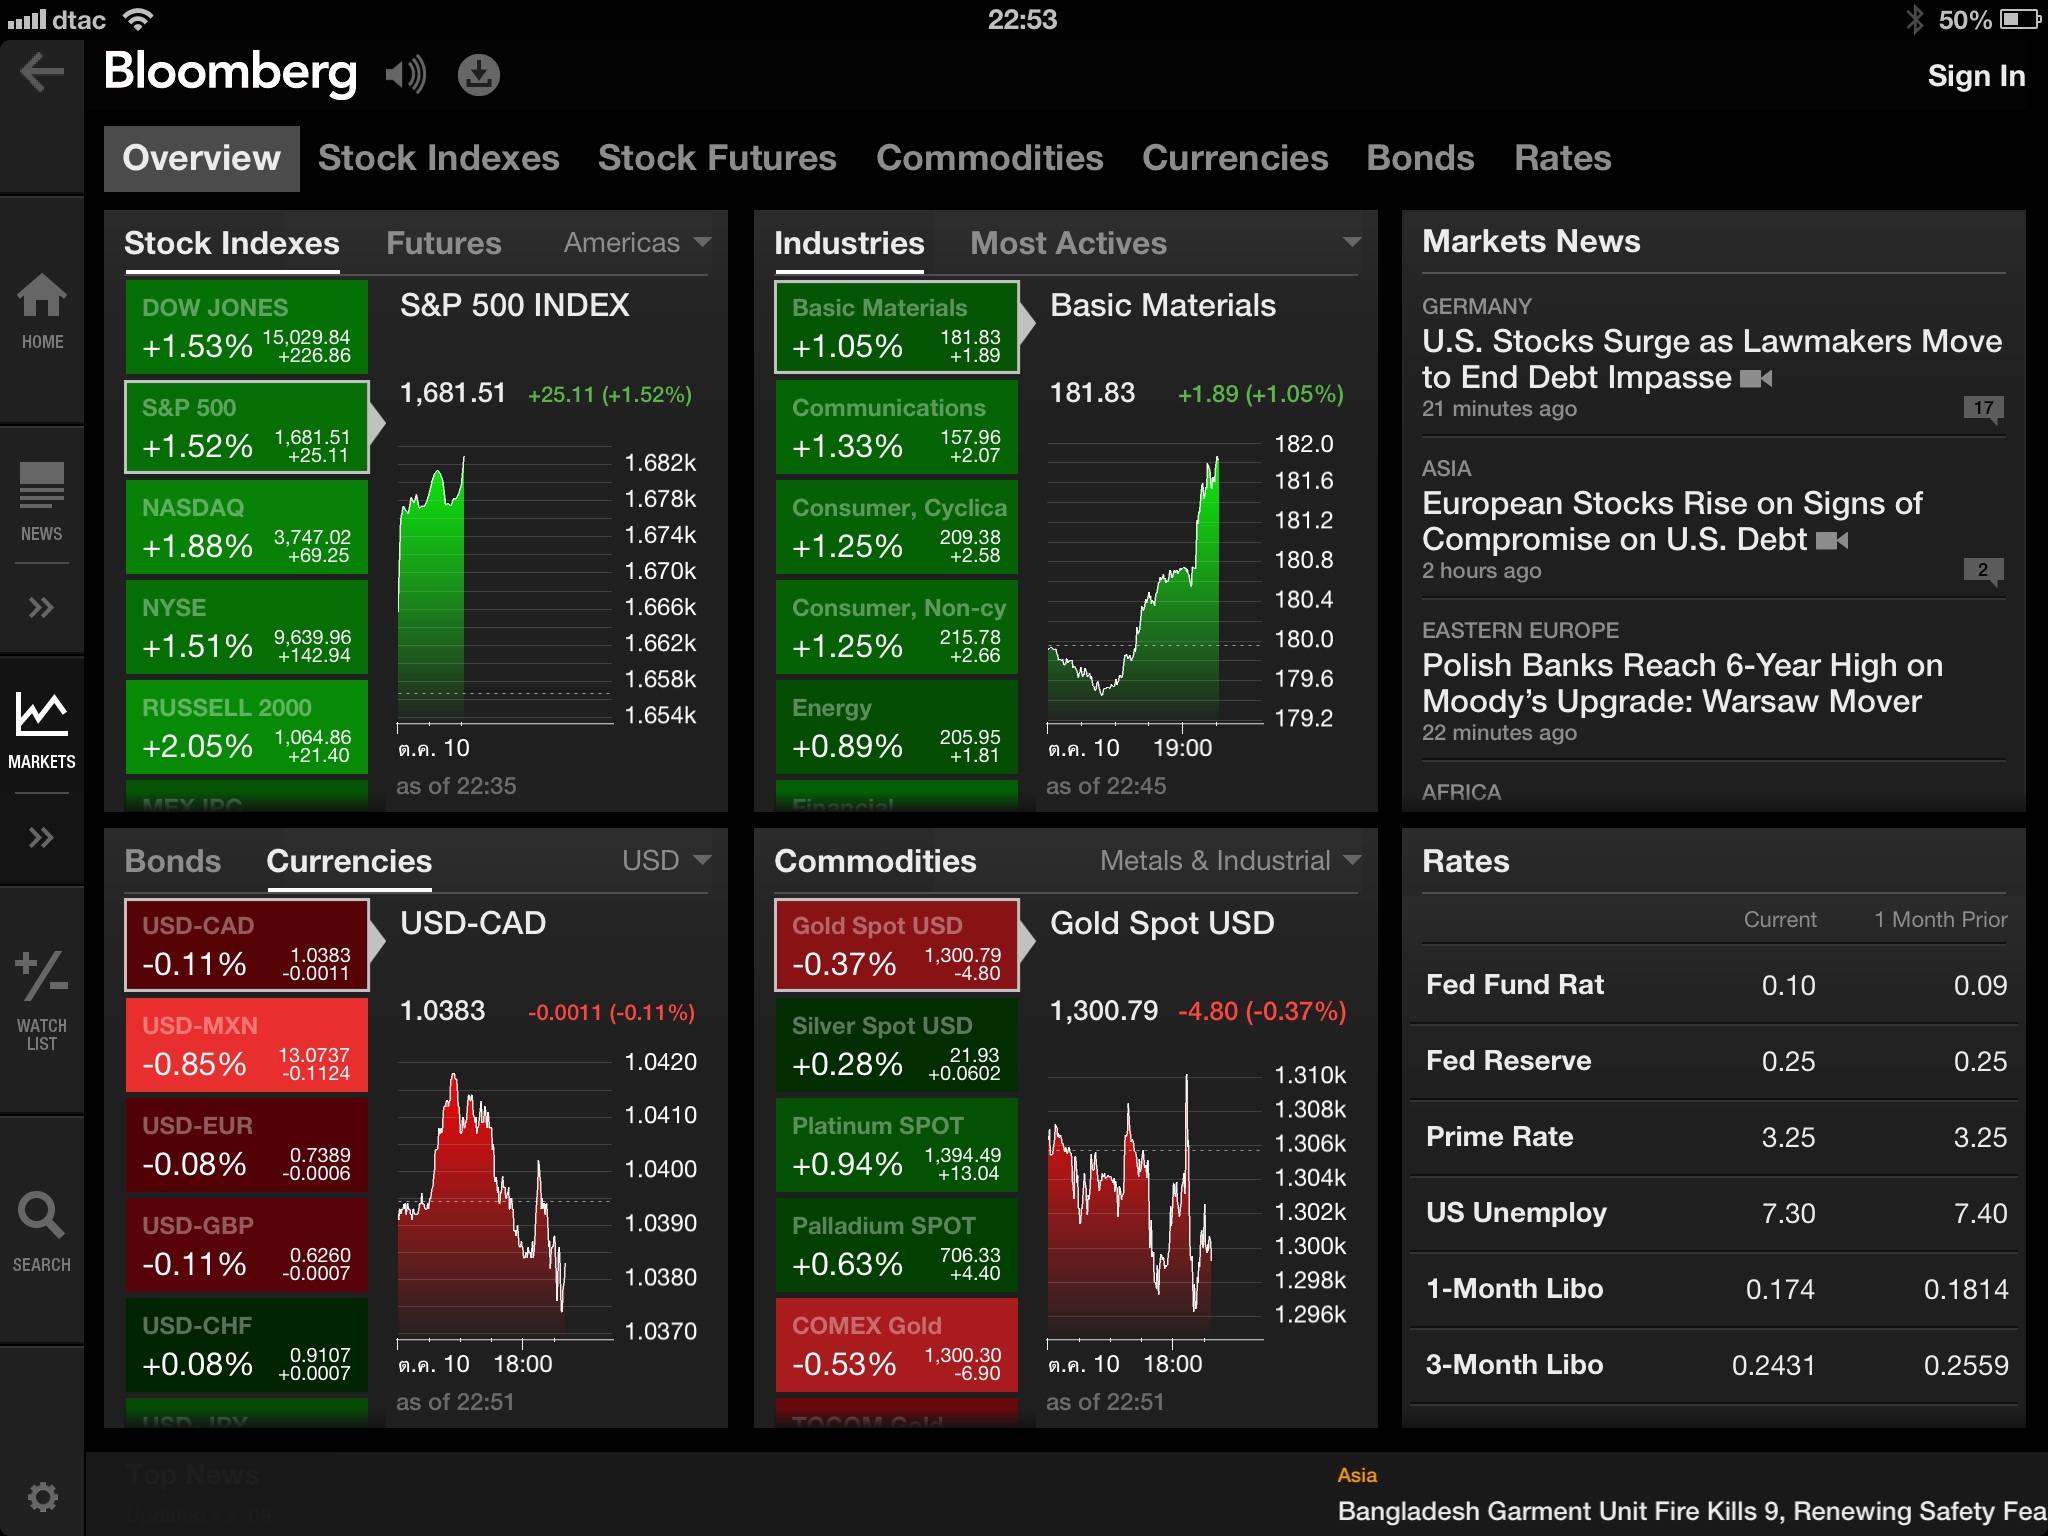Expand the News sidebar section chevrons

point(42,607)
